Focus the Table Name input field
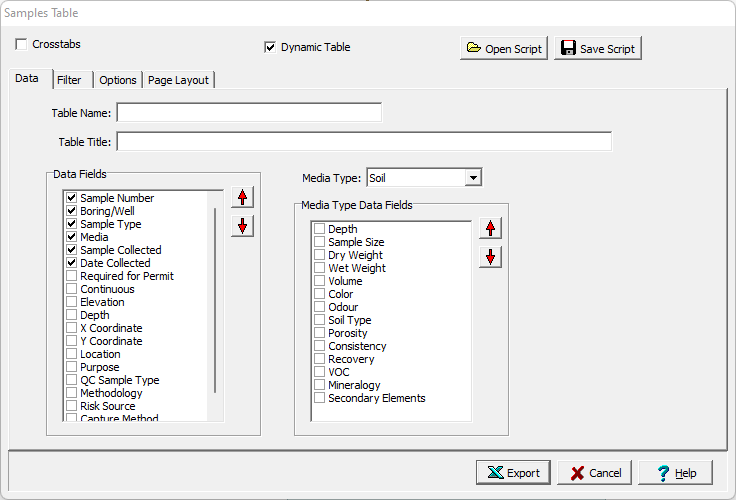 pos(249,113)
